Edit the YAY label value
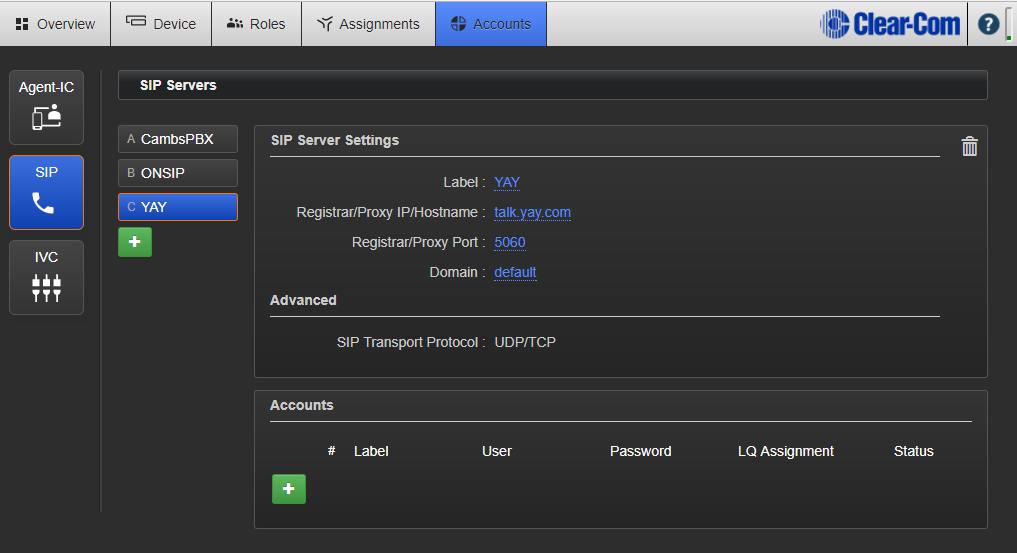The width and height of the screenshot is (1017, 553). pyautogui.click(x=507, y=182)
